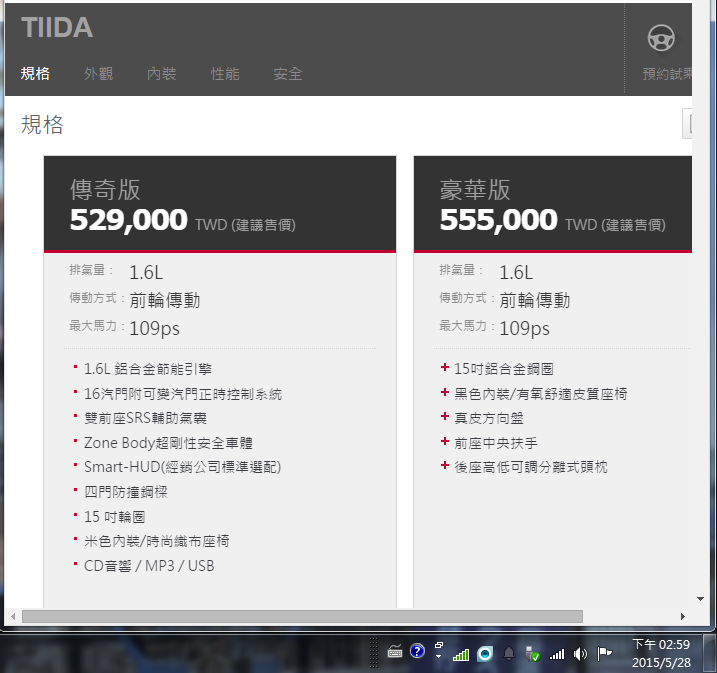Click 米色內裝/時尚織布座椅 text
Screen dimensions: 717x673
(156, 541)
